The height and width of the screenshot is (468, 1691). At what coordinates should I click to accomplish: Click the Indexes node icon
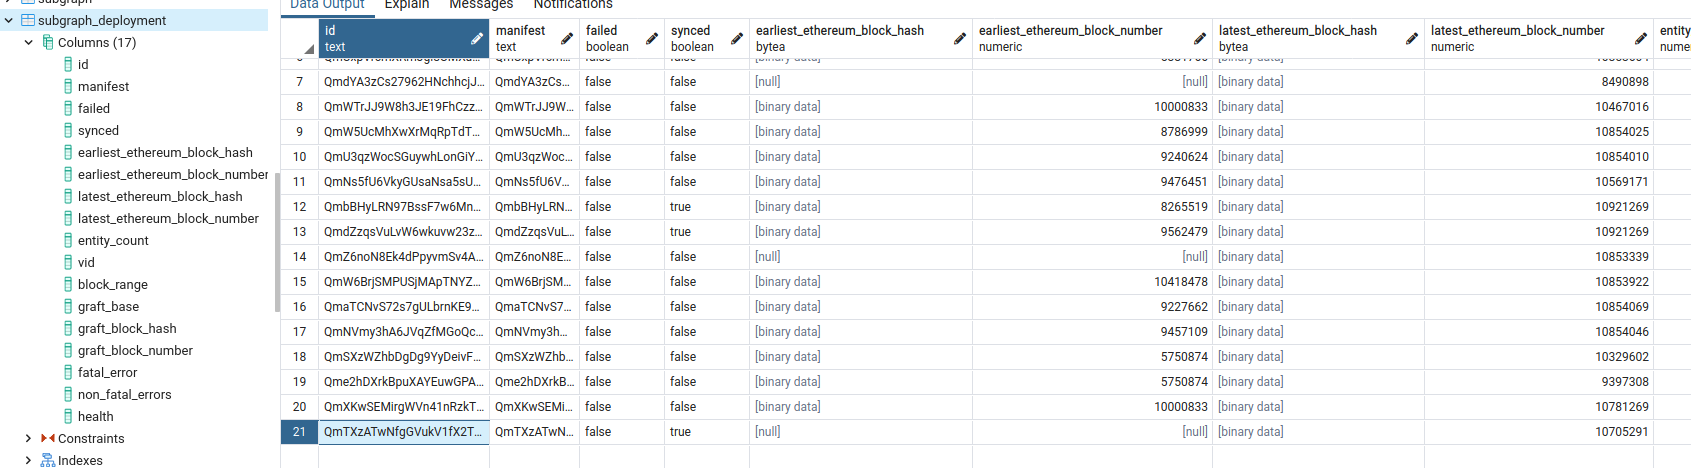tap(48, 460)
